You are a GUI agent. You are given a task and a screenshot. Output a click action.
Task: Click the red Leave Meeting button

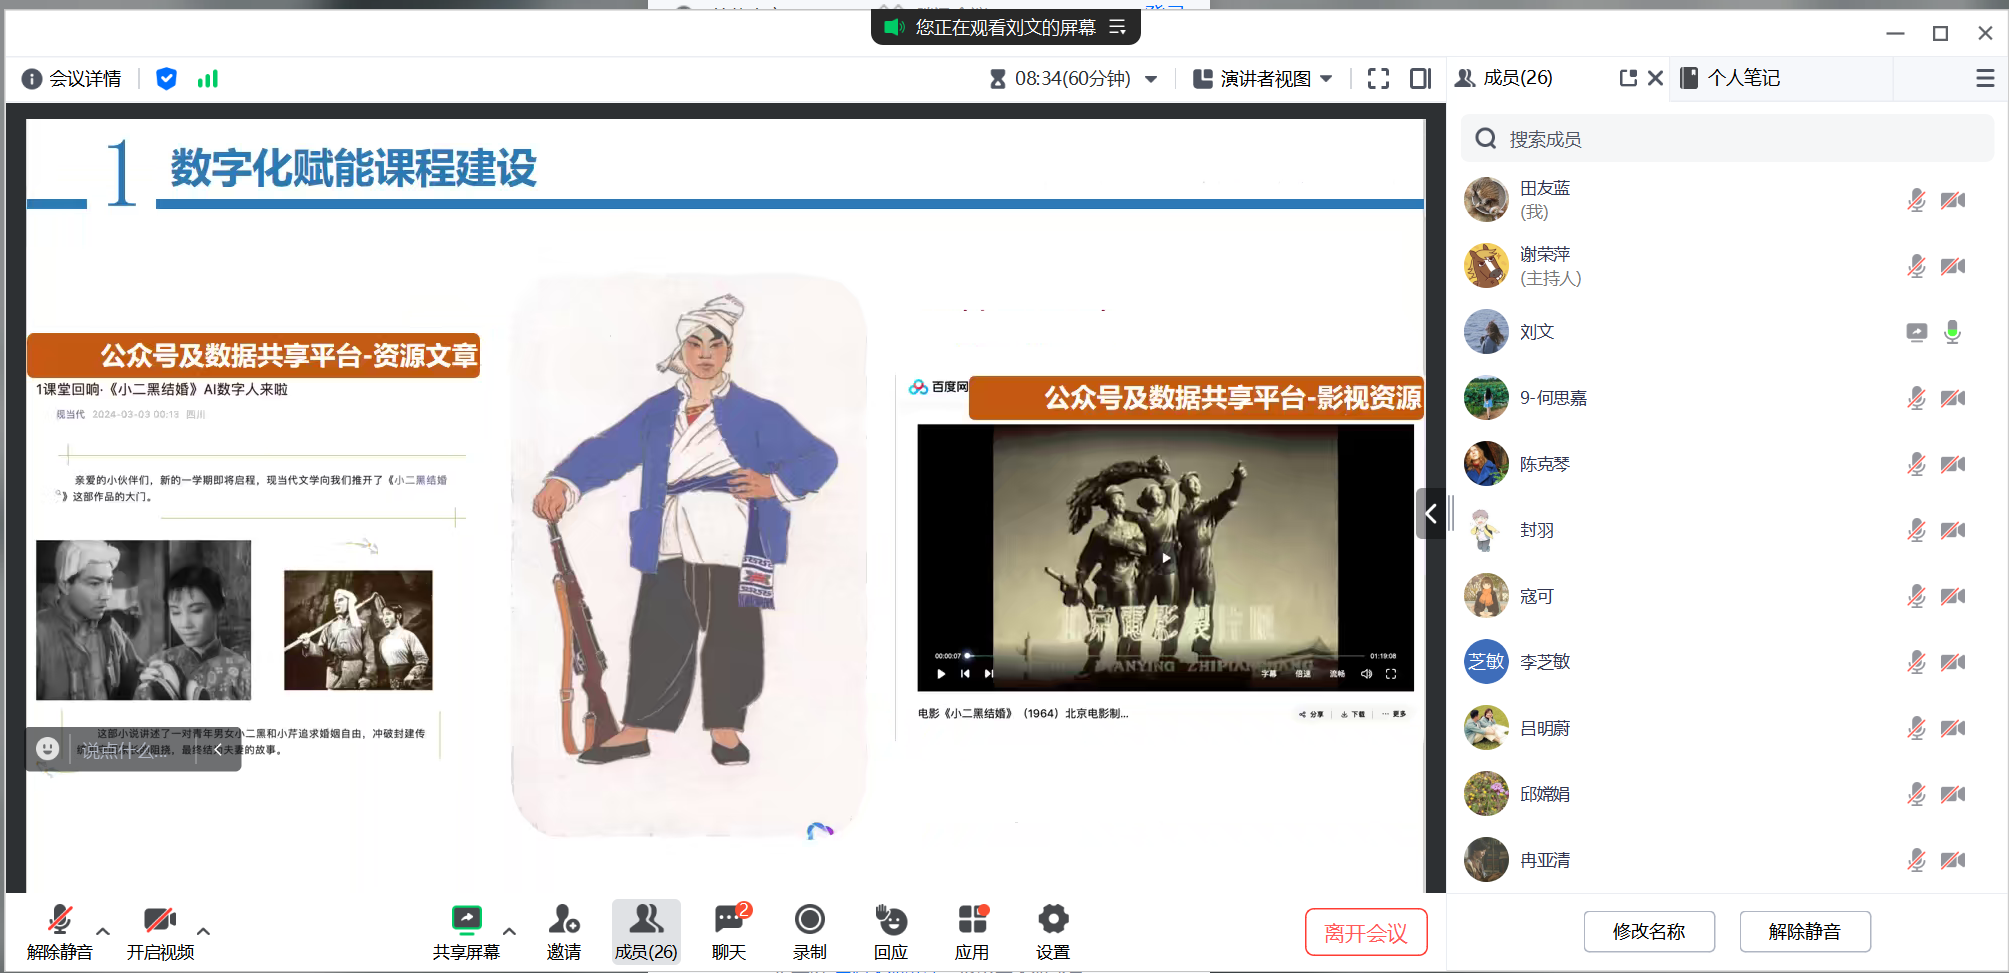(1365, 932)
